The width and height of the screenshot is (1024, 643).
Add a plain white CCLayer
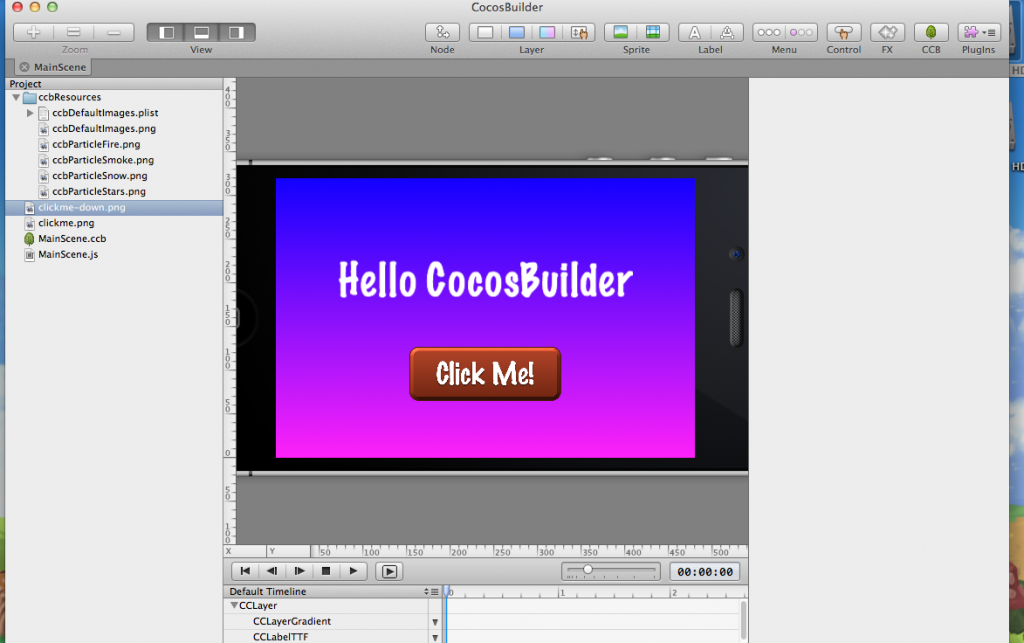click(x=485, y=32)
